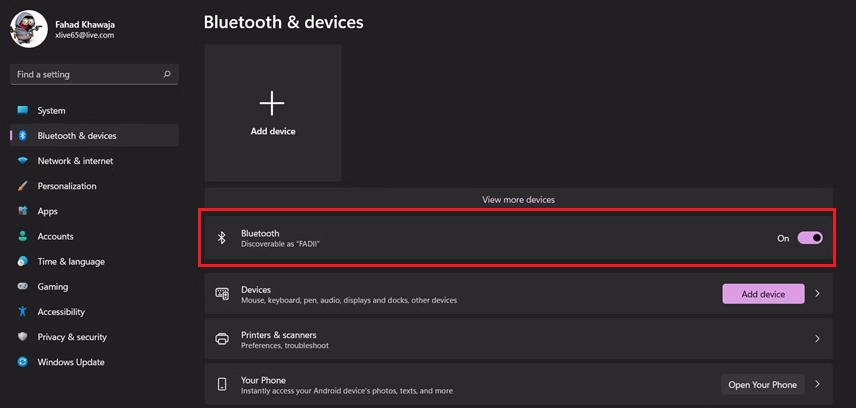This screenshot has width=856, height=408.
Task: Focus the Find a setting search box
Action: tap(94, 74)
